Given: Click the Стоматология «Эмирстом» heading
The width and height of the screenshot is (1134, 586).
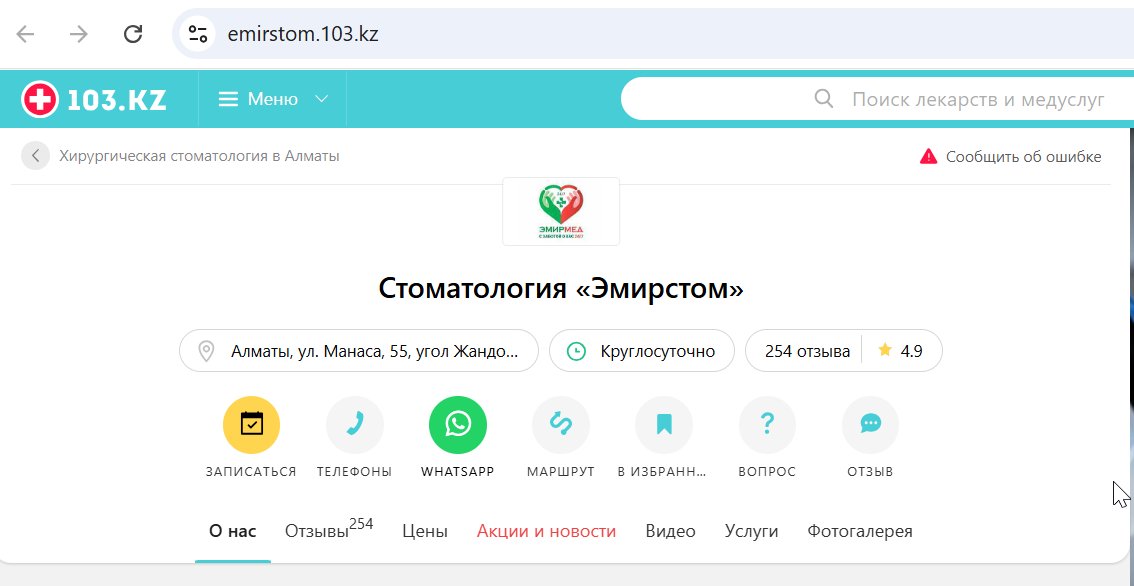Looking at the screenshot, I should (x=561, y=289).
